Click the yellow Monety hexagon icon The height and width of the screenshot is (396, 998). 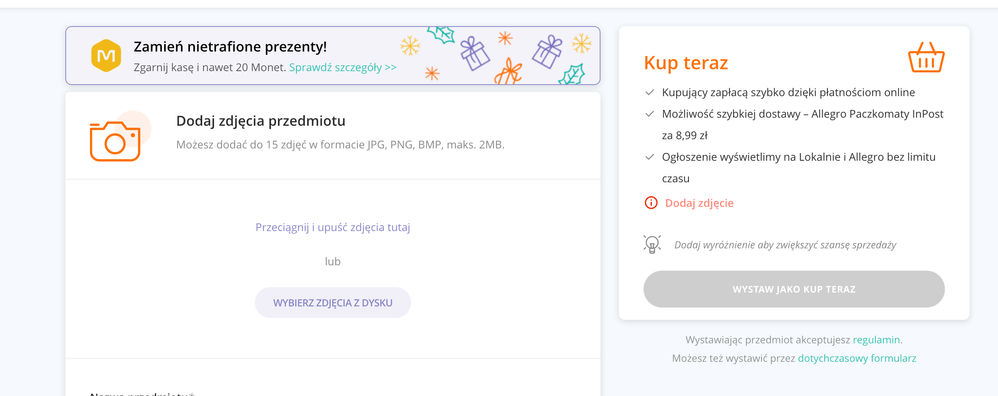(106, 55)
